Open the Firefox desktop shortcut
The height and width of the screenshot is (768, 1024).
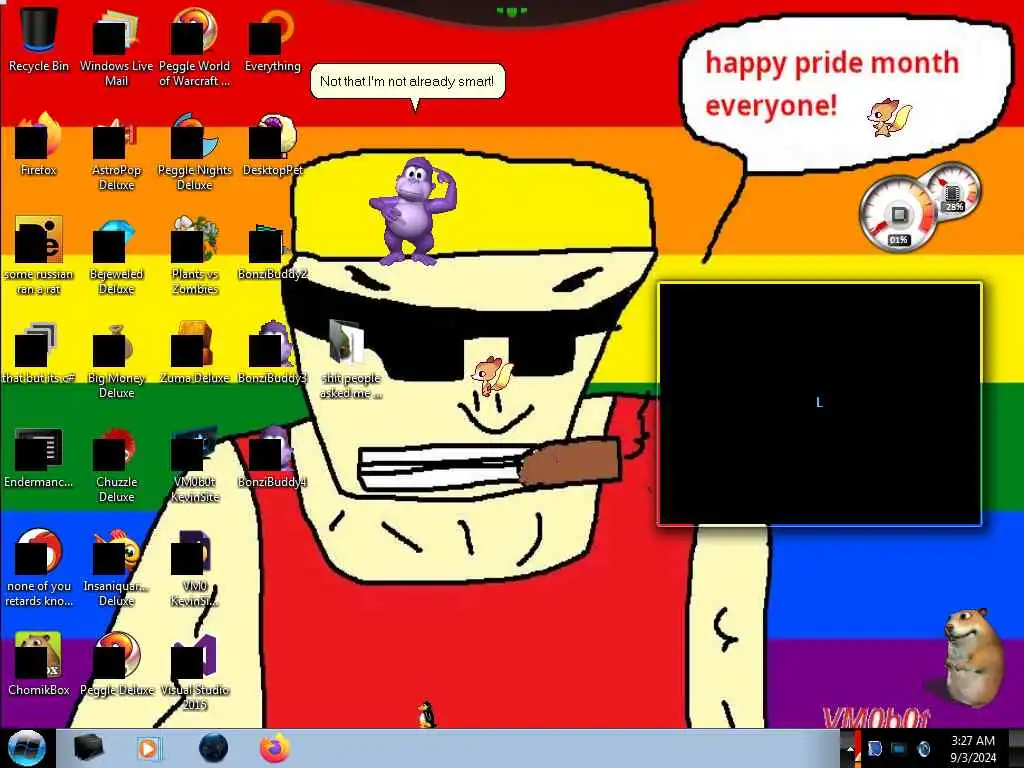tap(39, 144)
